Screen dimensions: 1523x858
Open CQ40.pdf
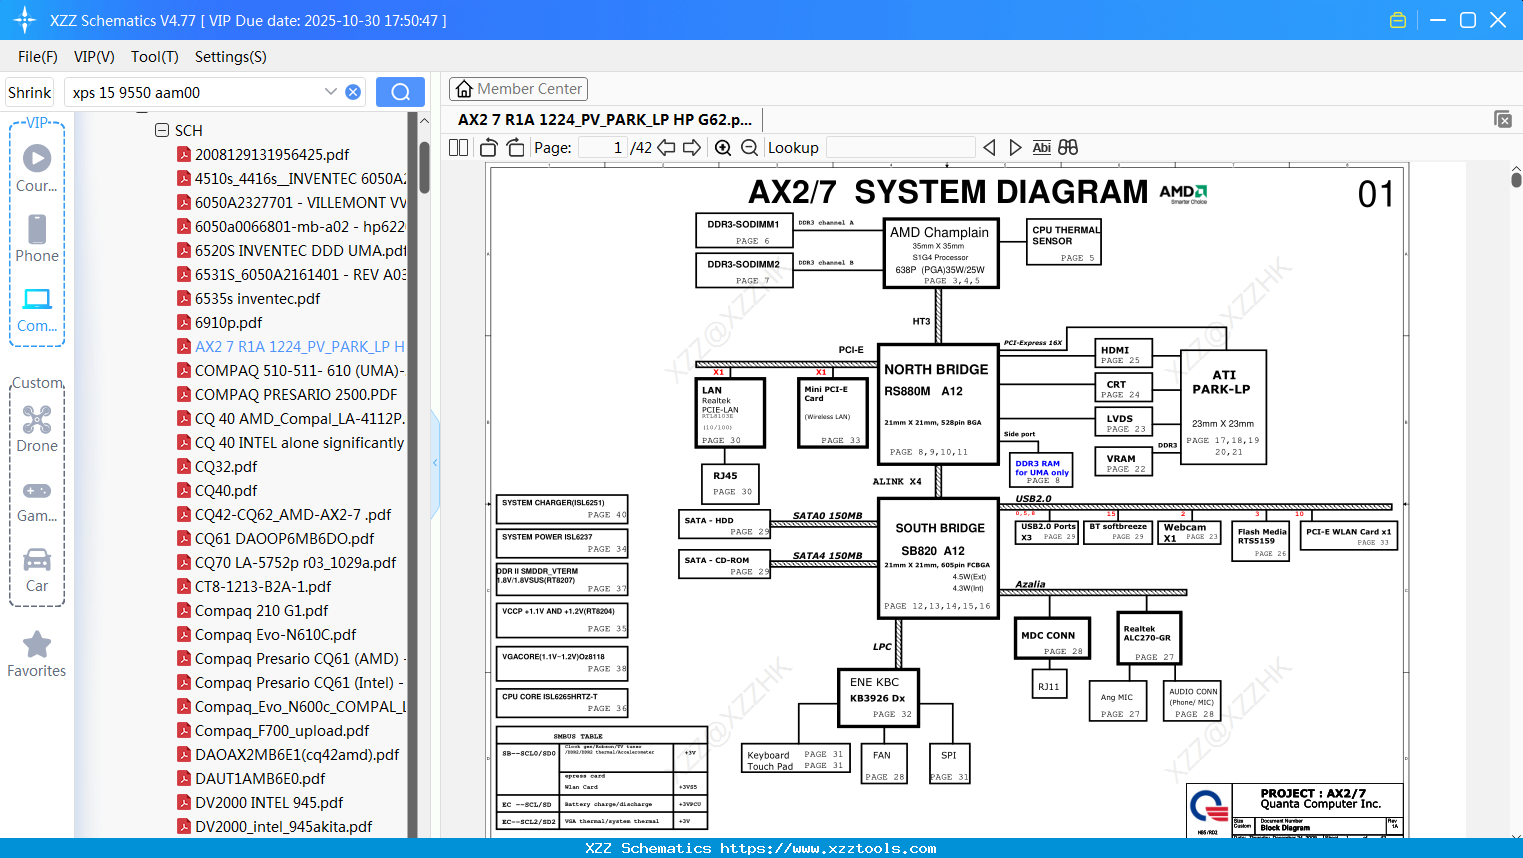(x=226, y=490)
